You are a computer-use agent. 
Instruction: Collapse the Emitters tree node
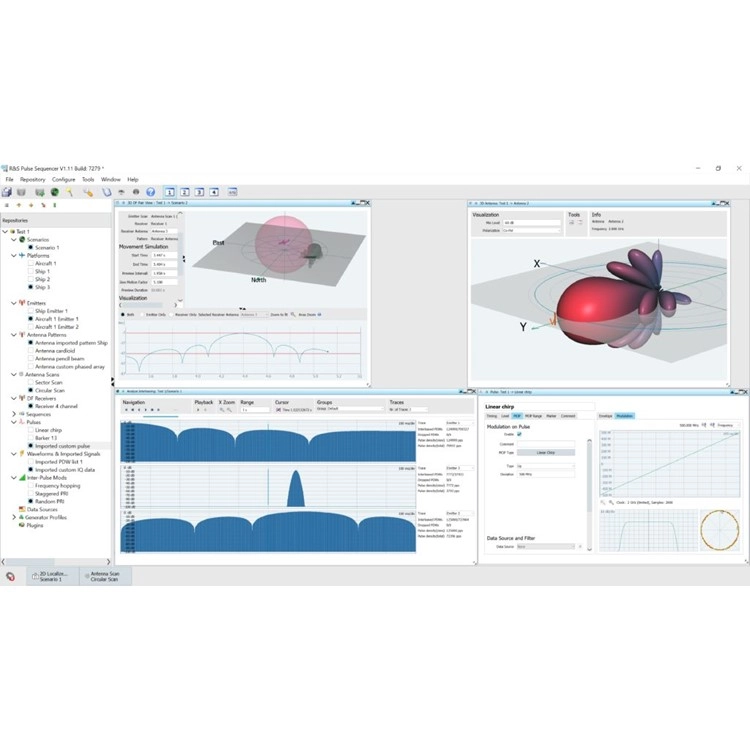[14, 303]
